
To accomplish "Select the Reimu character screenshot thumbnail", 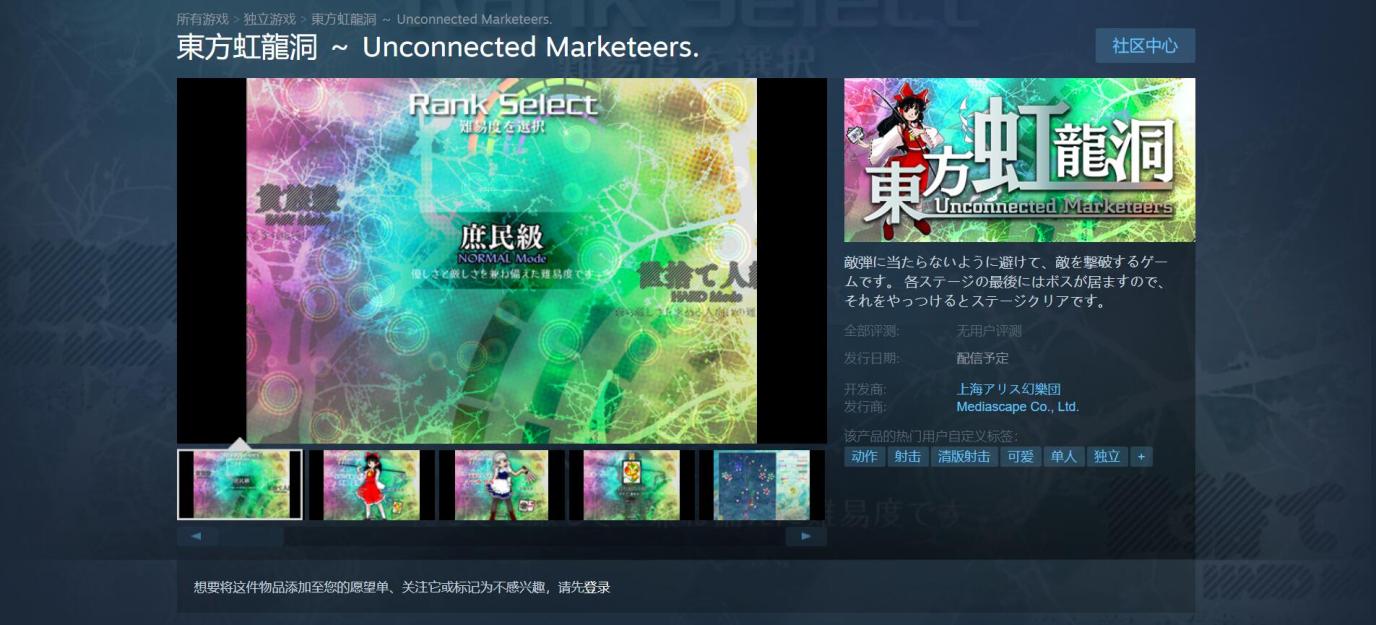I will (371, 485).
